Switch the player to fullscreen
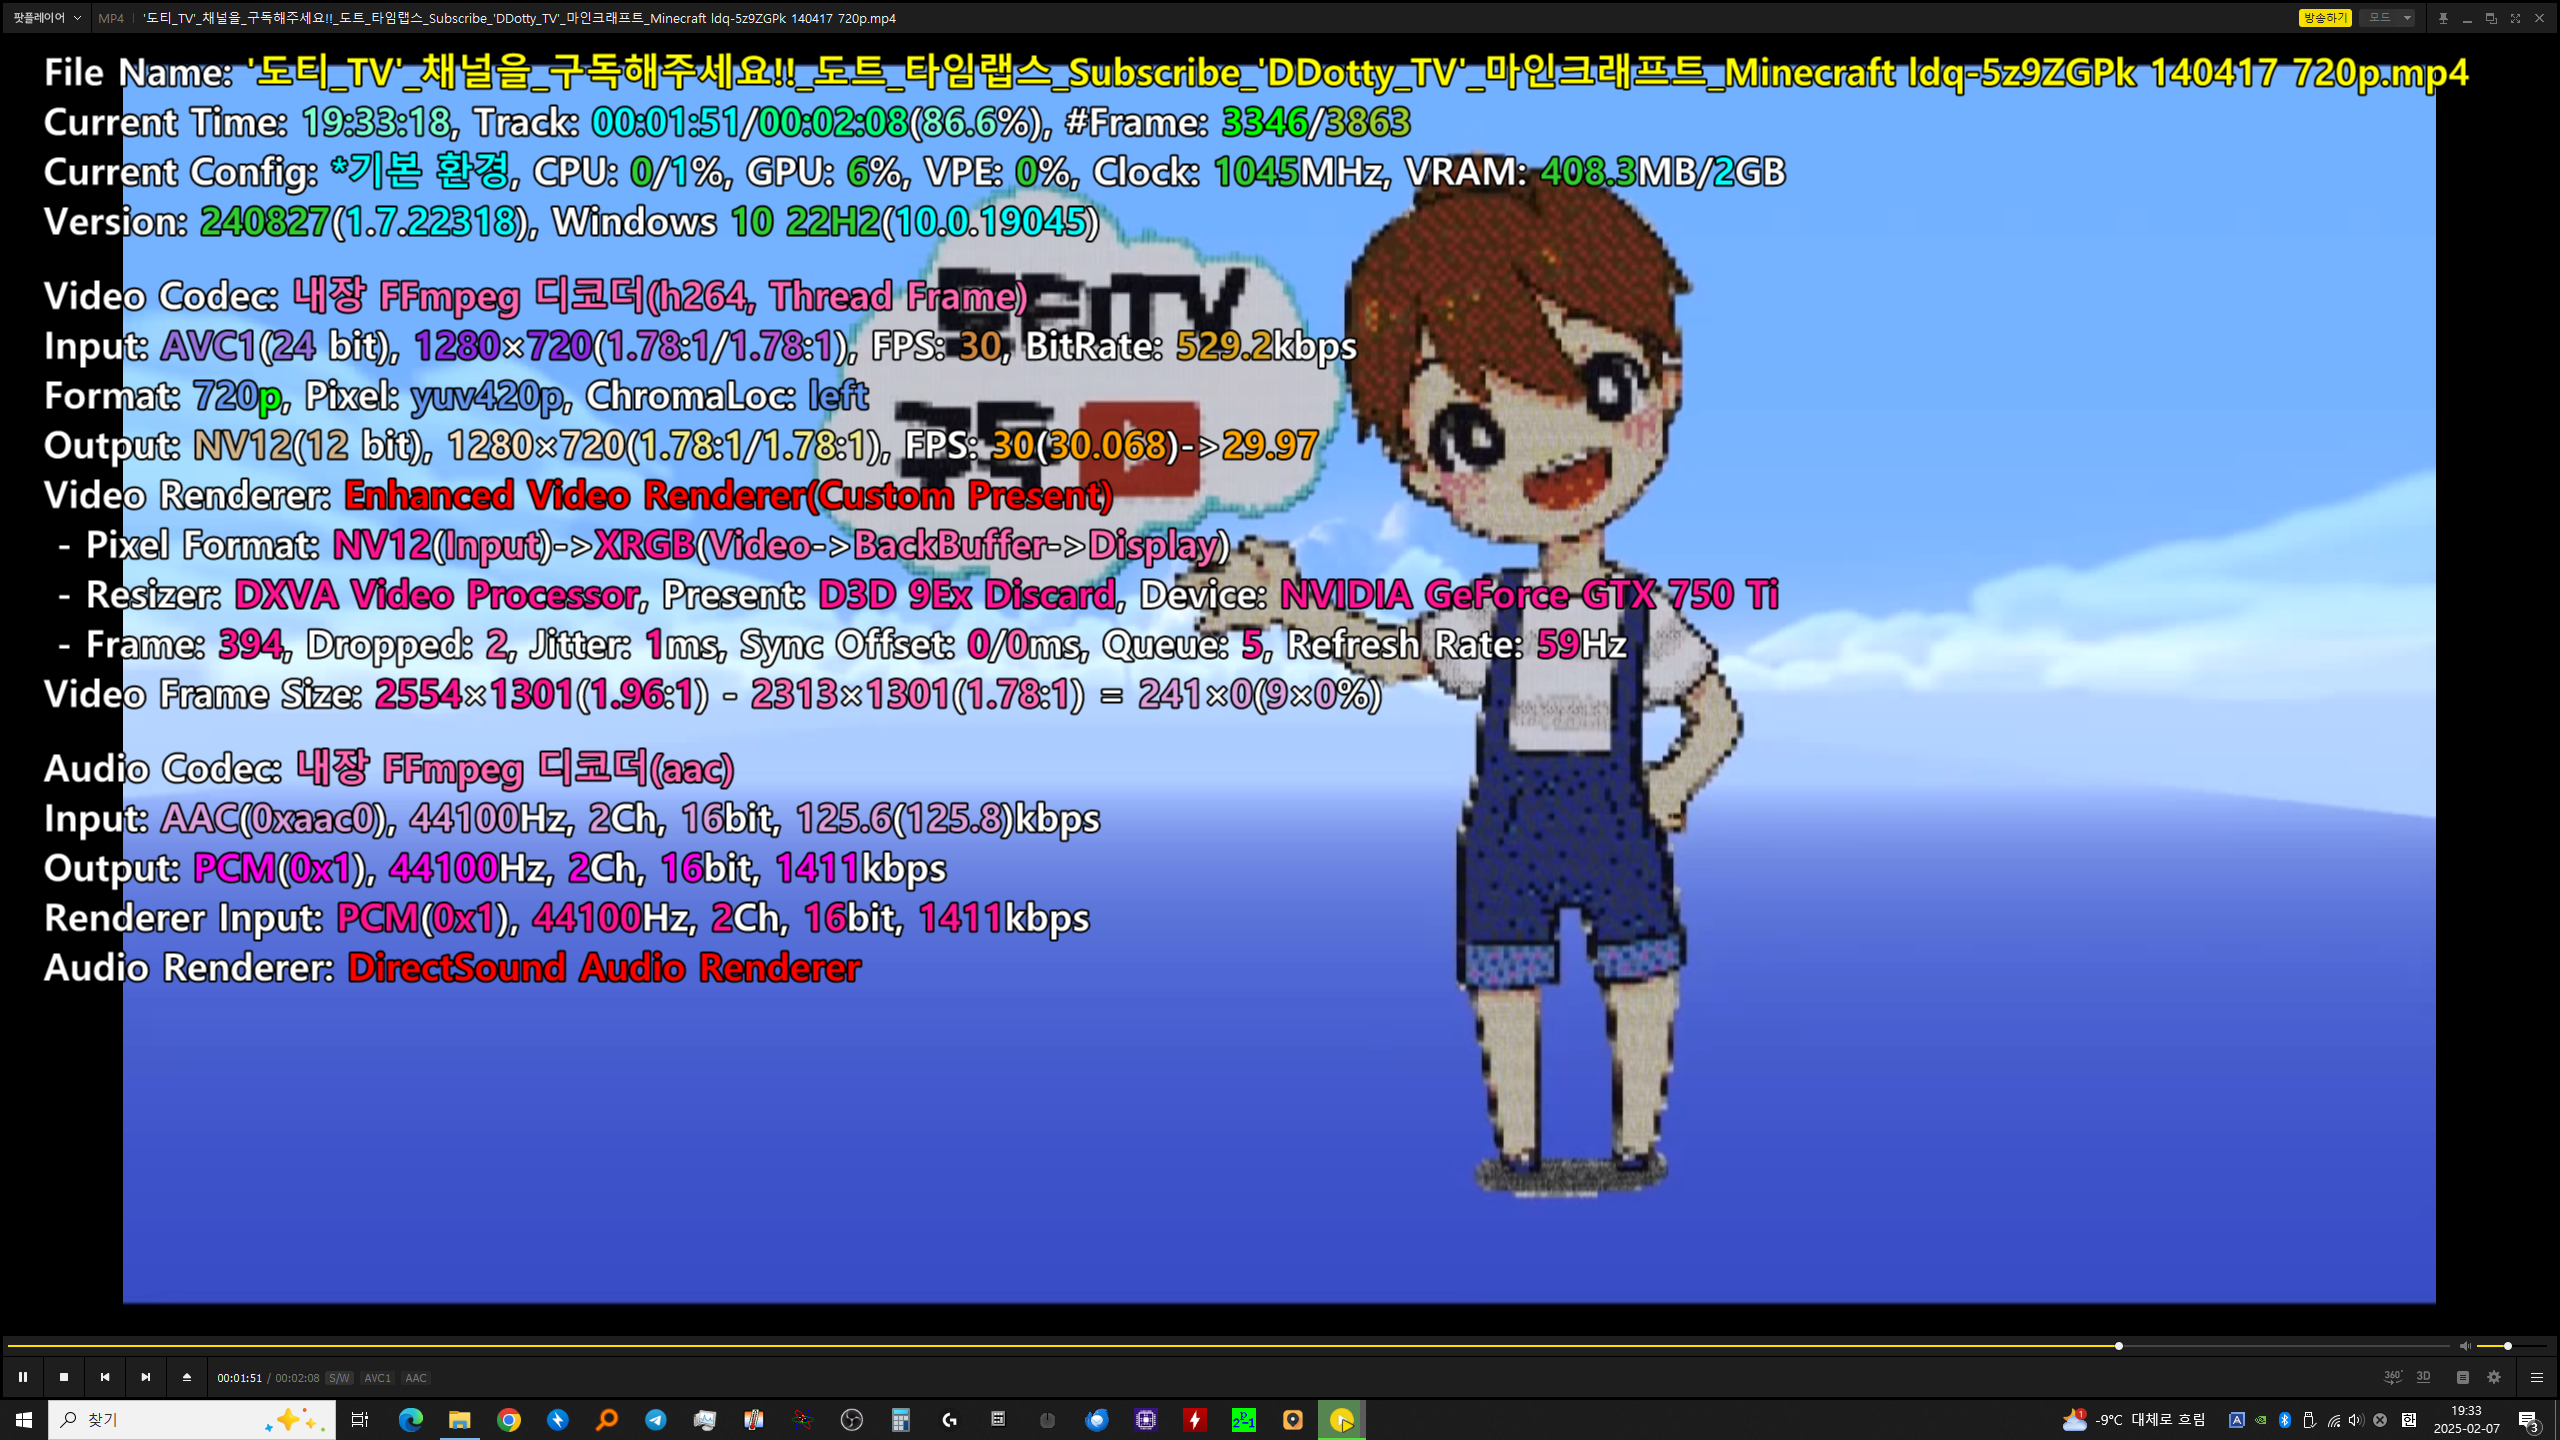This screenshot has height=1440, width=2560. 2515,18
